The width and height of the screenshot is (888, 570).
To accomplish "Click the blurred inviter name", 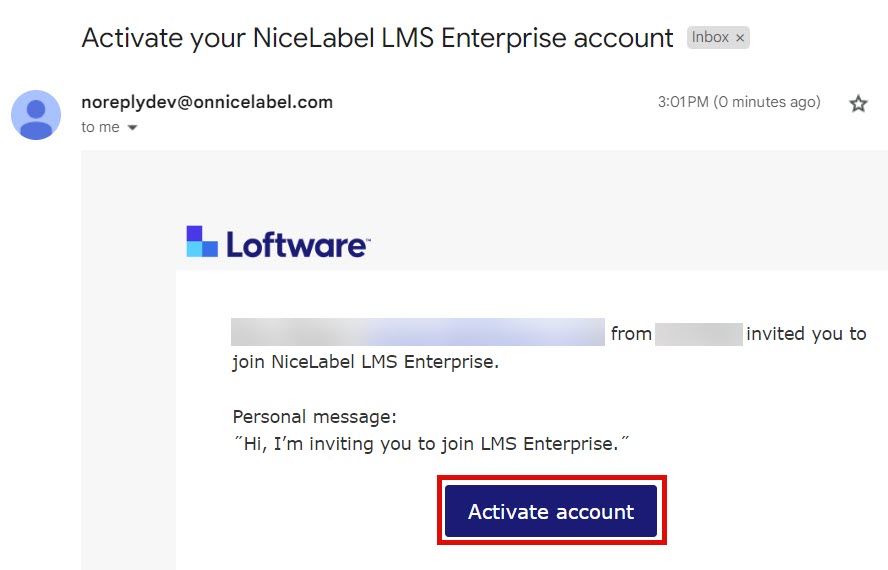I will [x=417, y=333].
